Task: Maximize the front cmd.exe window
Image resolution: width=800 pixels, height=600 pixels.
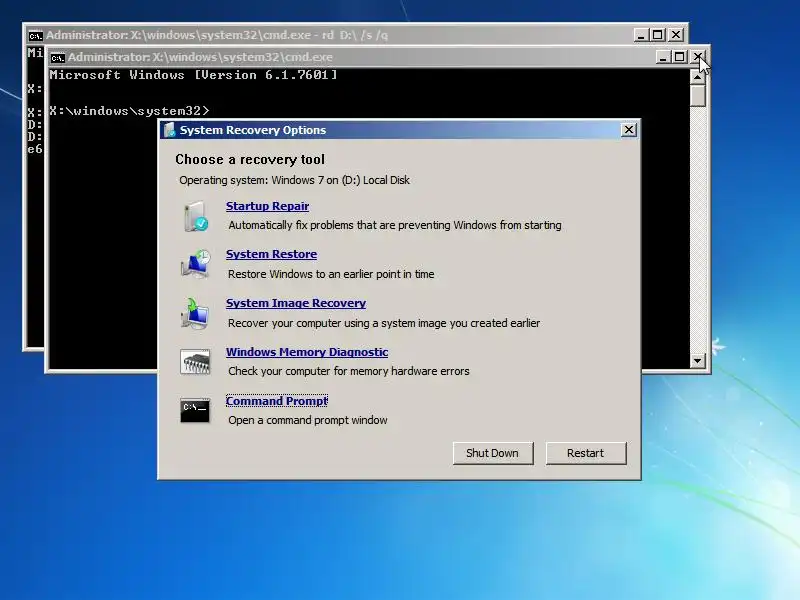Action: (x=680, y=57)
